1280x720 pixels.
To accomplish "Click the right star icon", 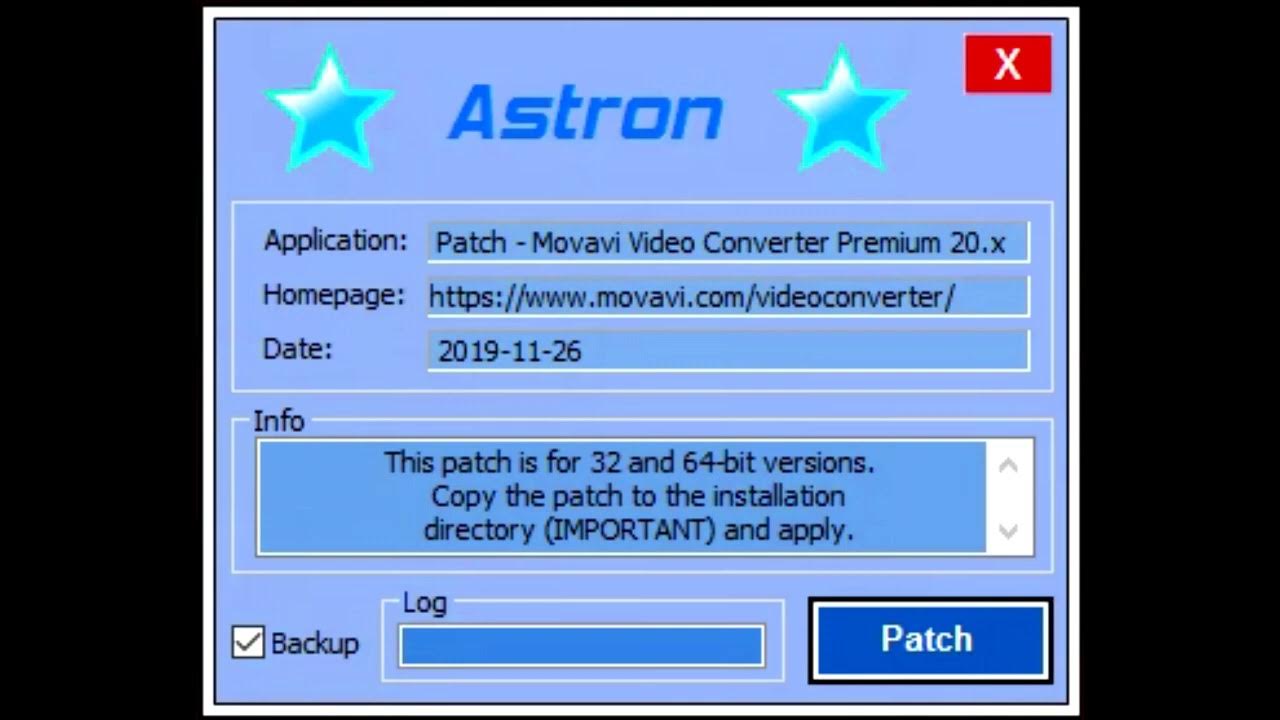I will click(x=841, y=107).
